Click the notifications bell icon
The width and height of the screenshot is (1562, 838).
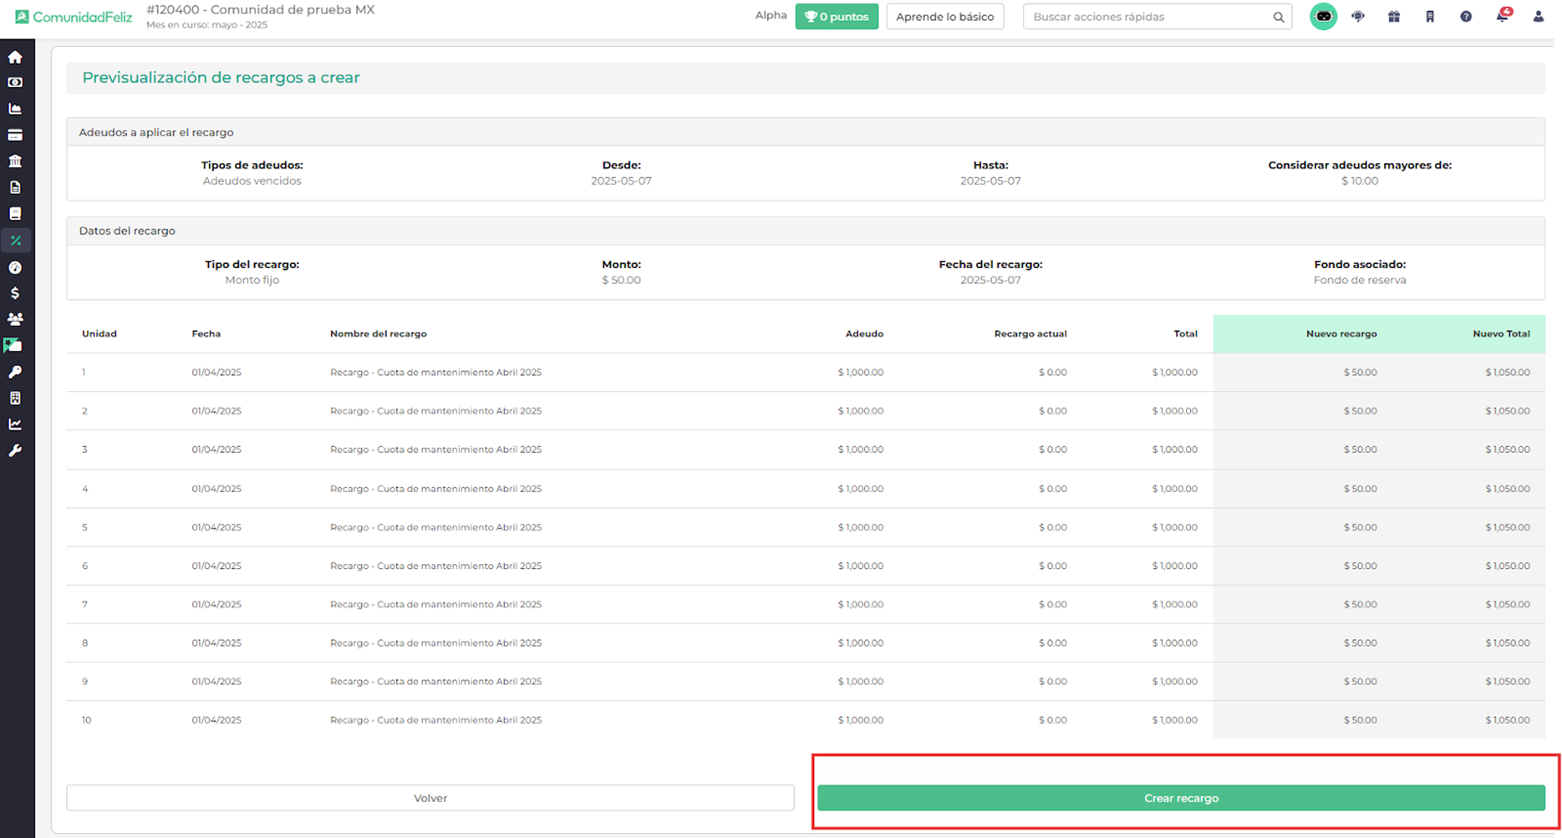pyautogui.click(x=1502, y=16)
